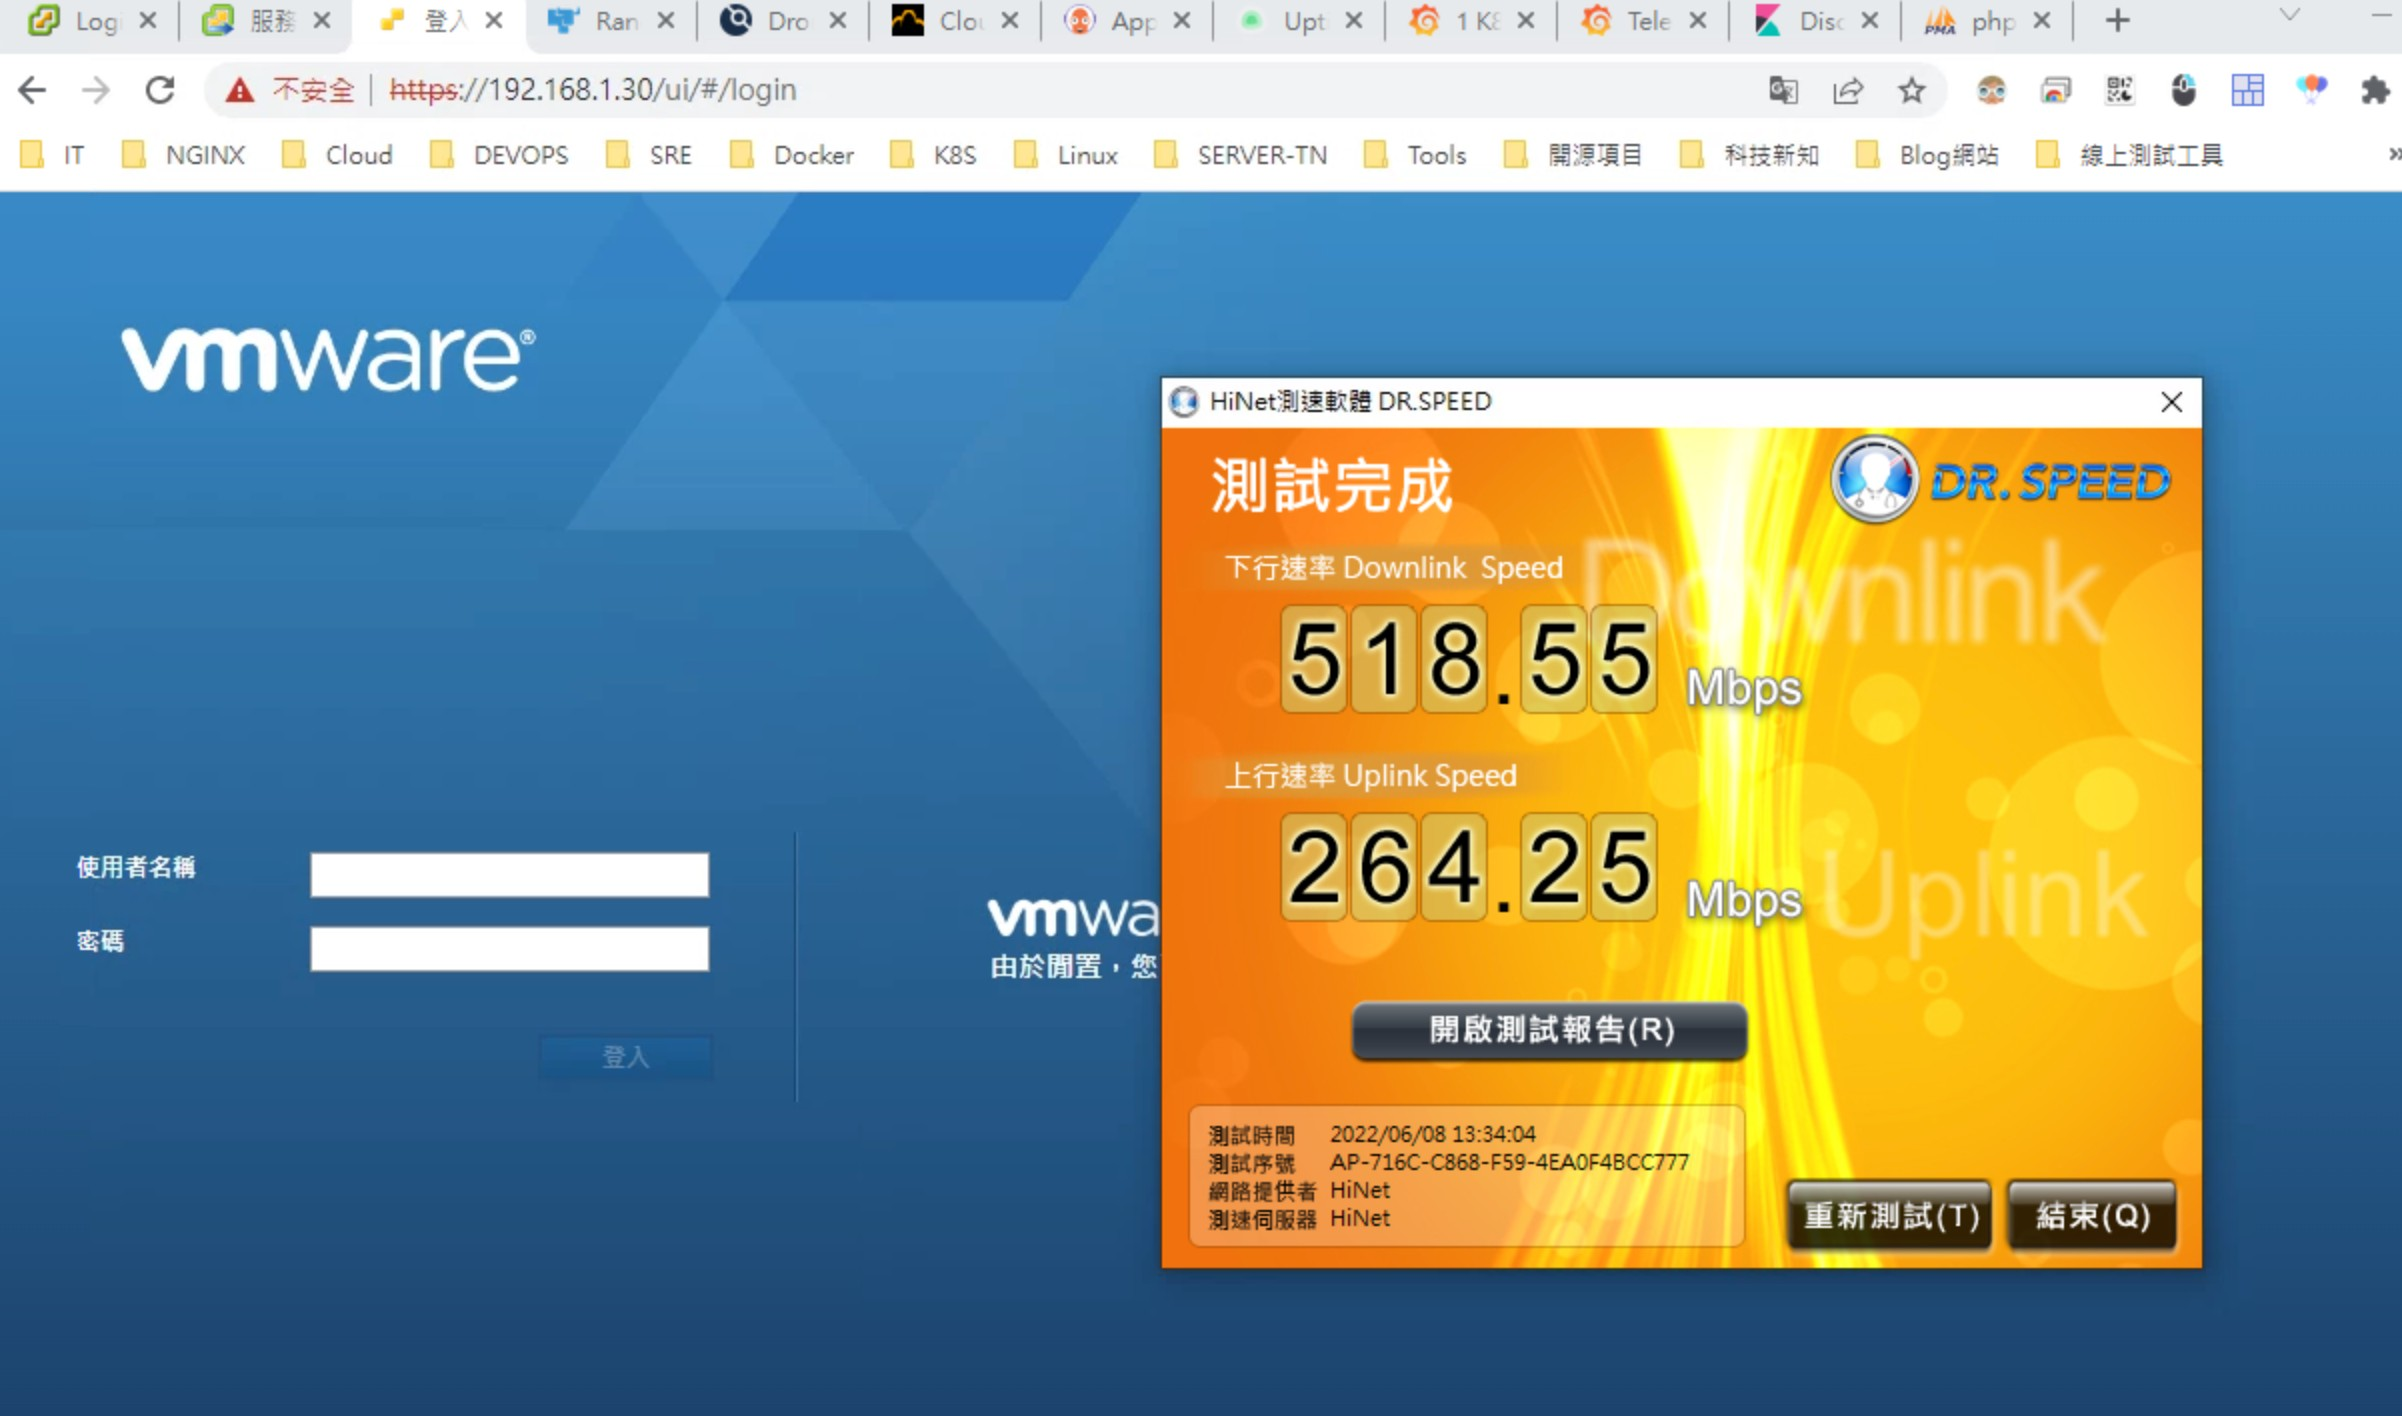Image resolution: width=2402 pixels, height=1416 pixels.
Task: Open the extensions puzzle-piece menu
Action: pyautogui.click(x=2375, y=90)
